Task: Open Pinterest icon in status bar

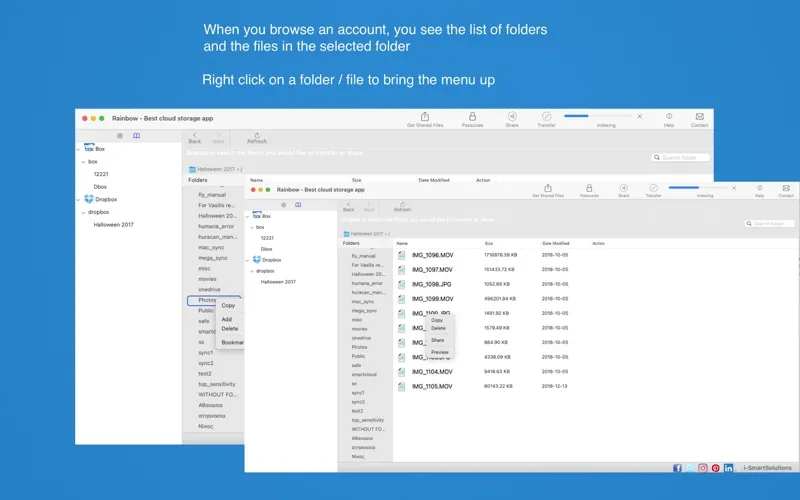Action: pyautogui.click(x=715, y=468)
